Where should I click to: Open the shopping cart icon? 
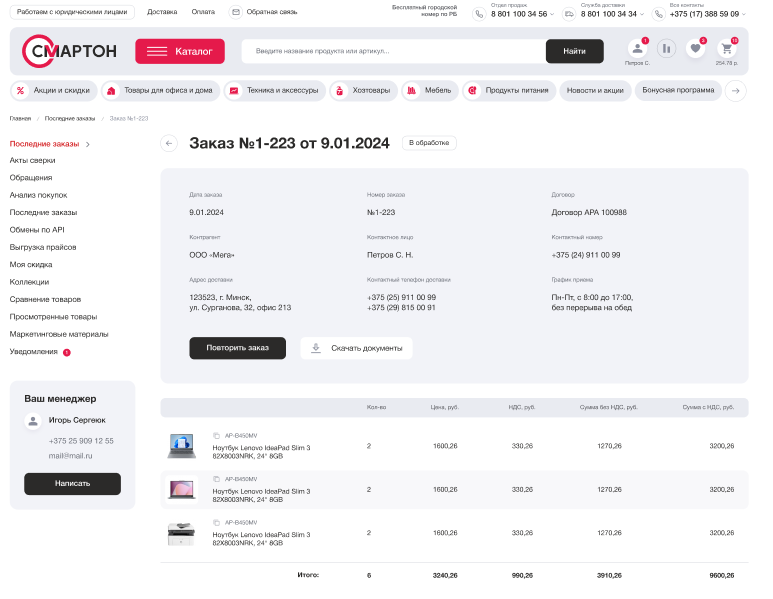[726, 48]
